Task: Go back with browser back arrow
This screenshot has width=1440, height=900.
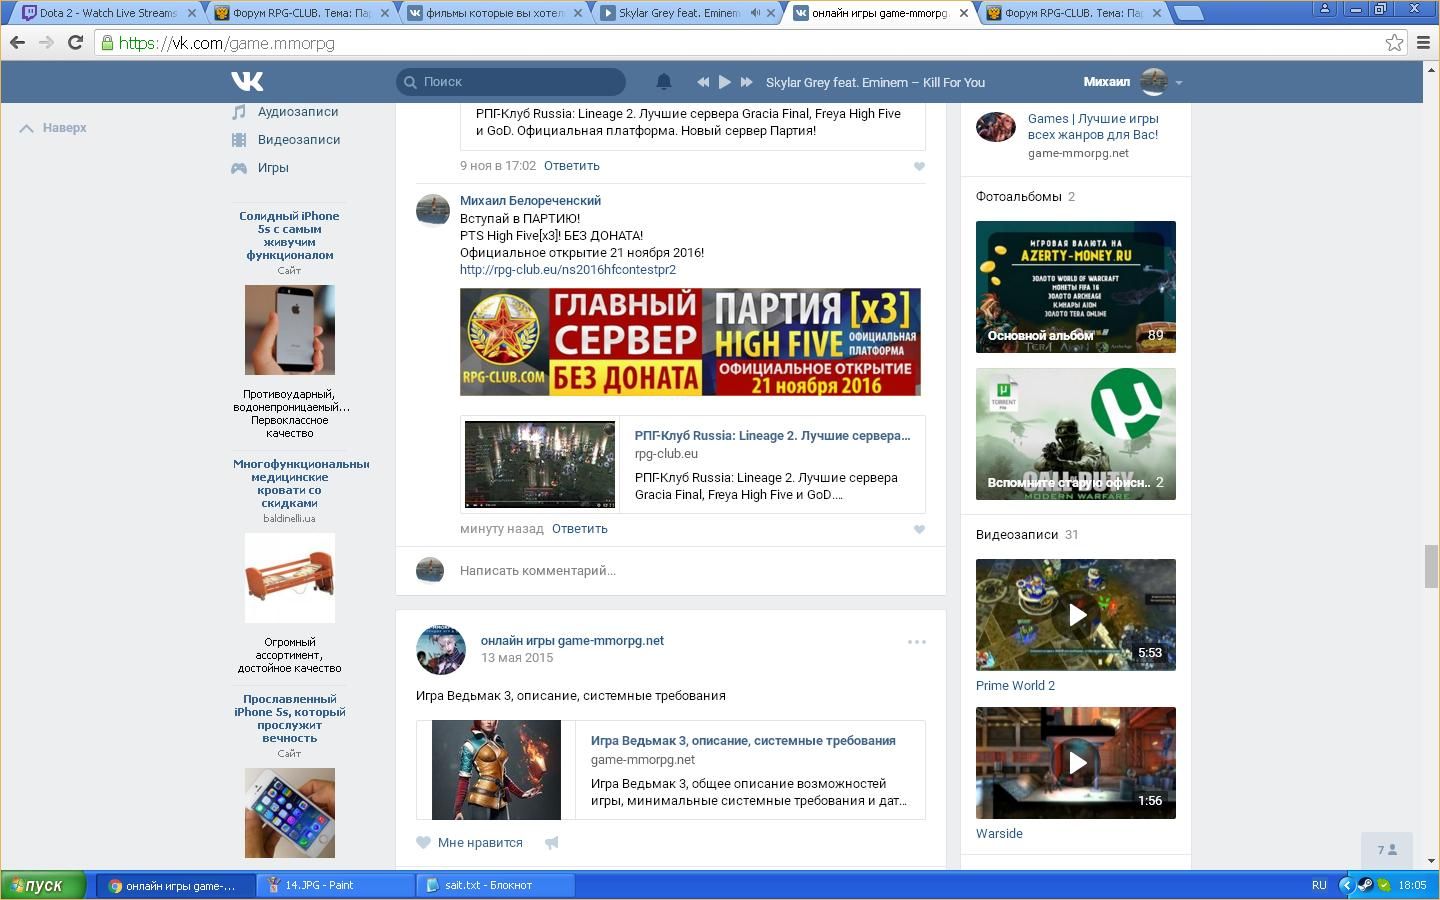Action: click(x=17, y=43)
